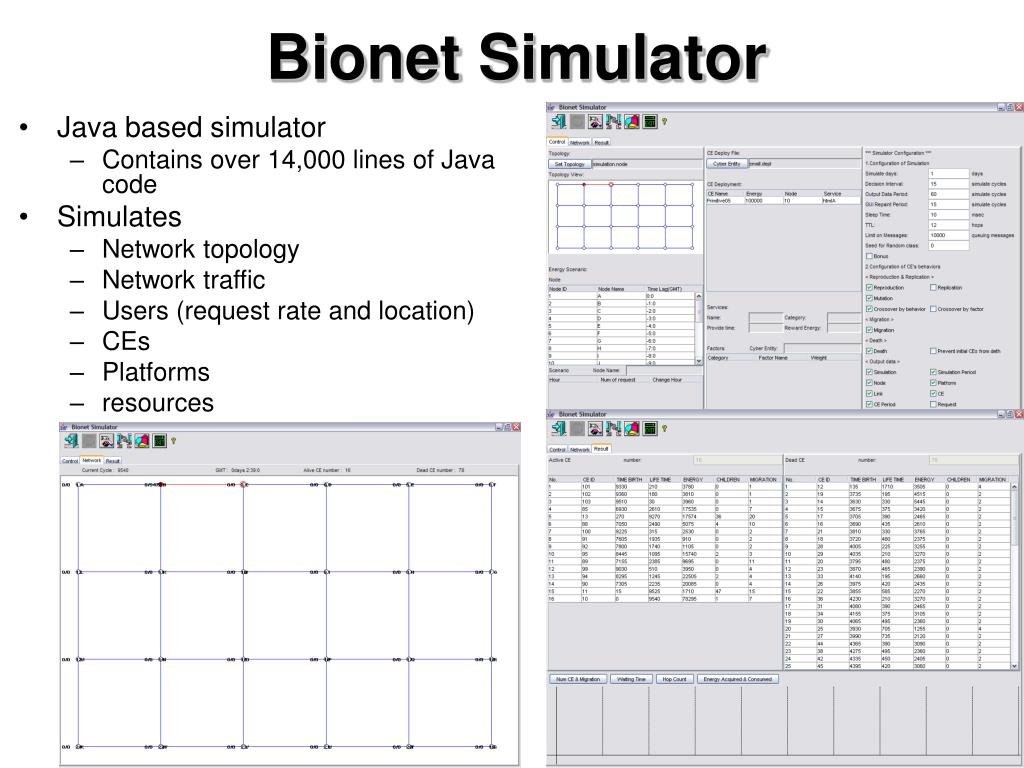The height and width of the screenshot is (768, 1024).
Task: Click the door-arrow exit icon in Control-tab window
Action: tap(558, 121)
